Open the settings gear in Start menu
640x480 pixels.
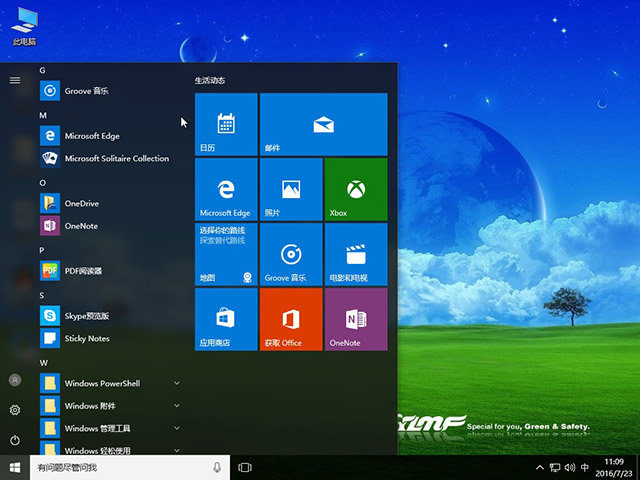point(15,410)
